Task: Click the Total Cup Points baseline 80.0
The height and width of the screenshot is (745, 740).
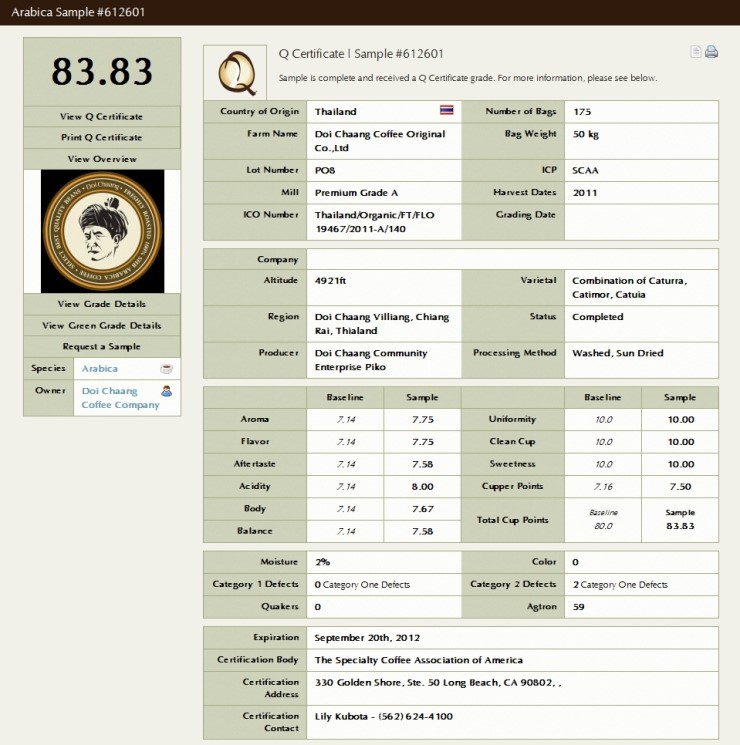Action: point(603,526)
